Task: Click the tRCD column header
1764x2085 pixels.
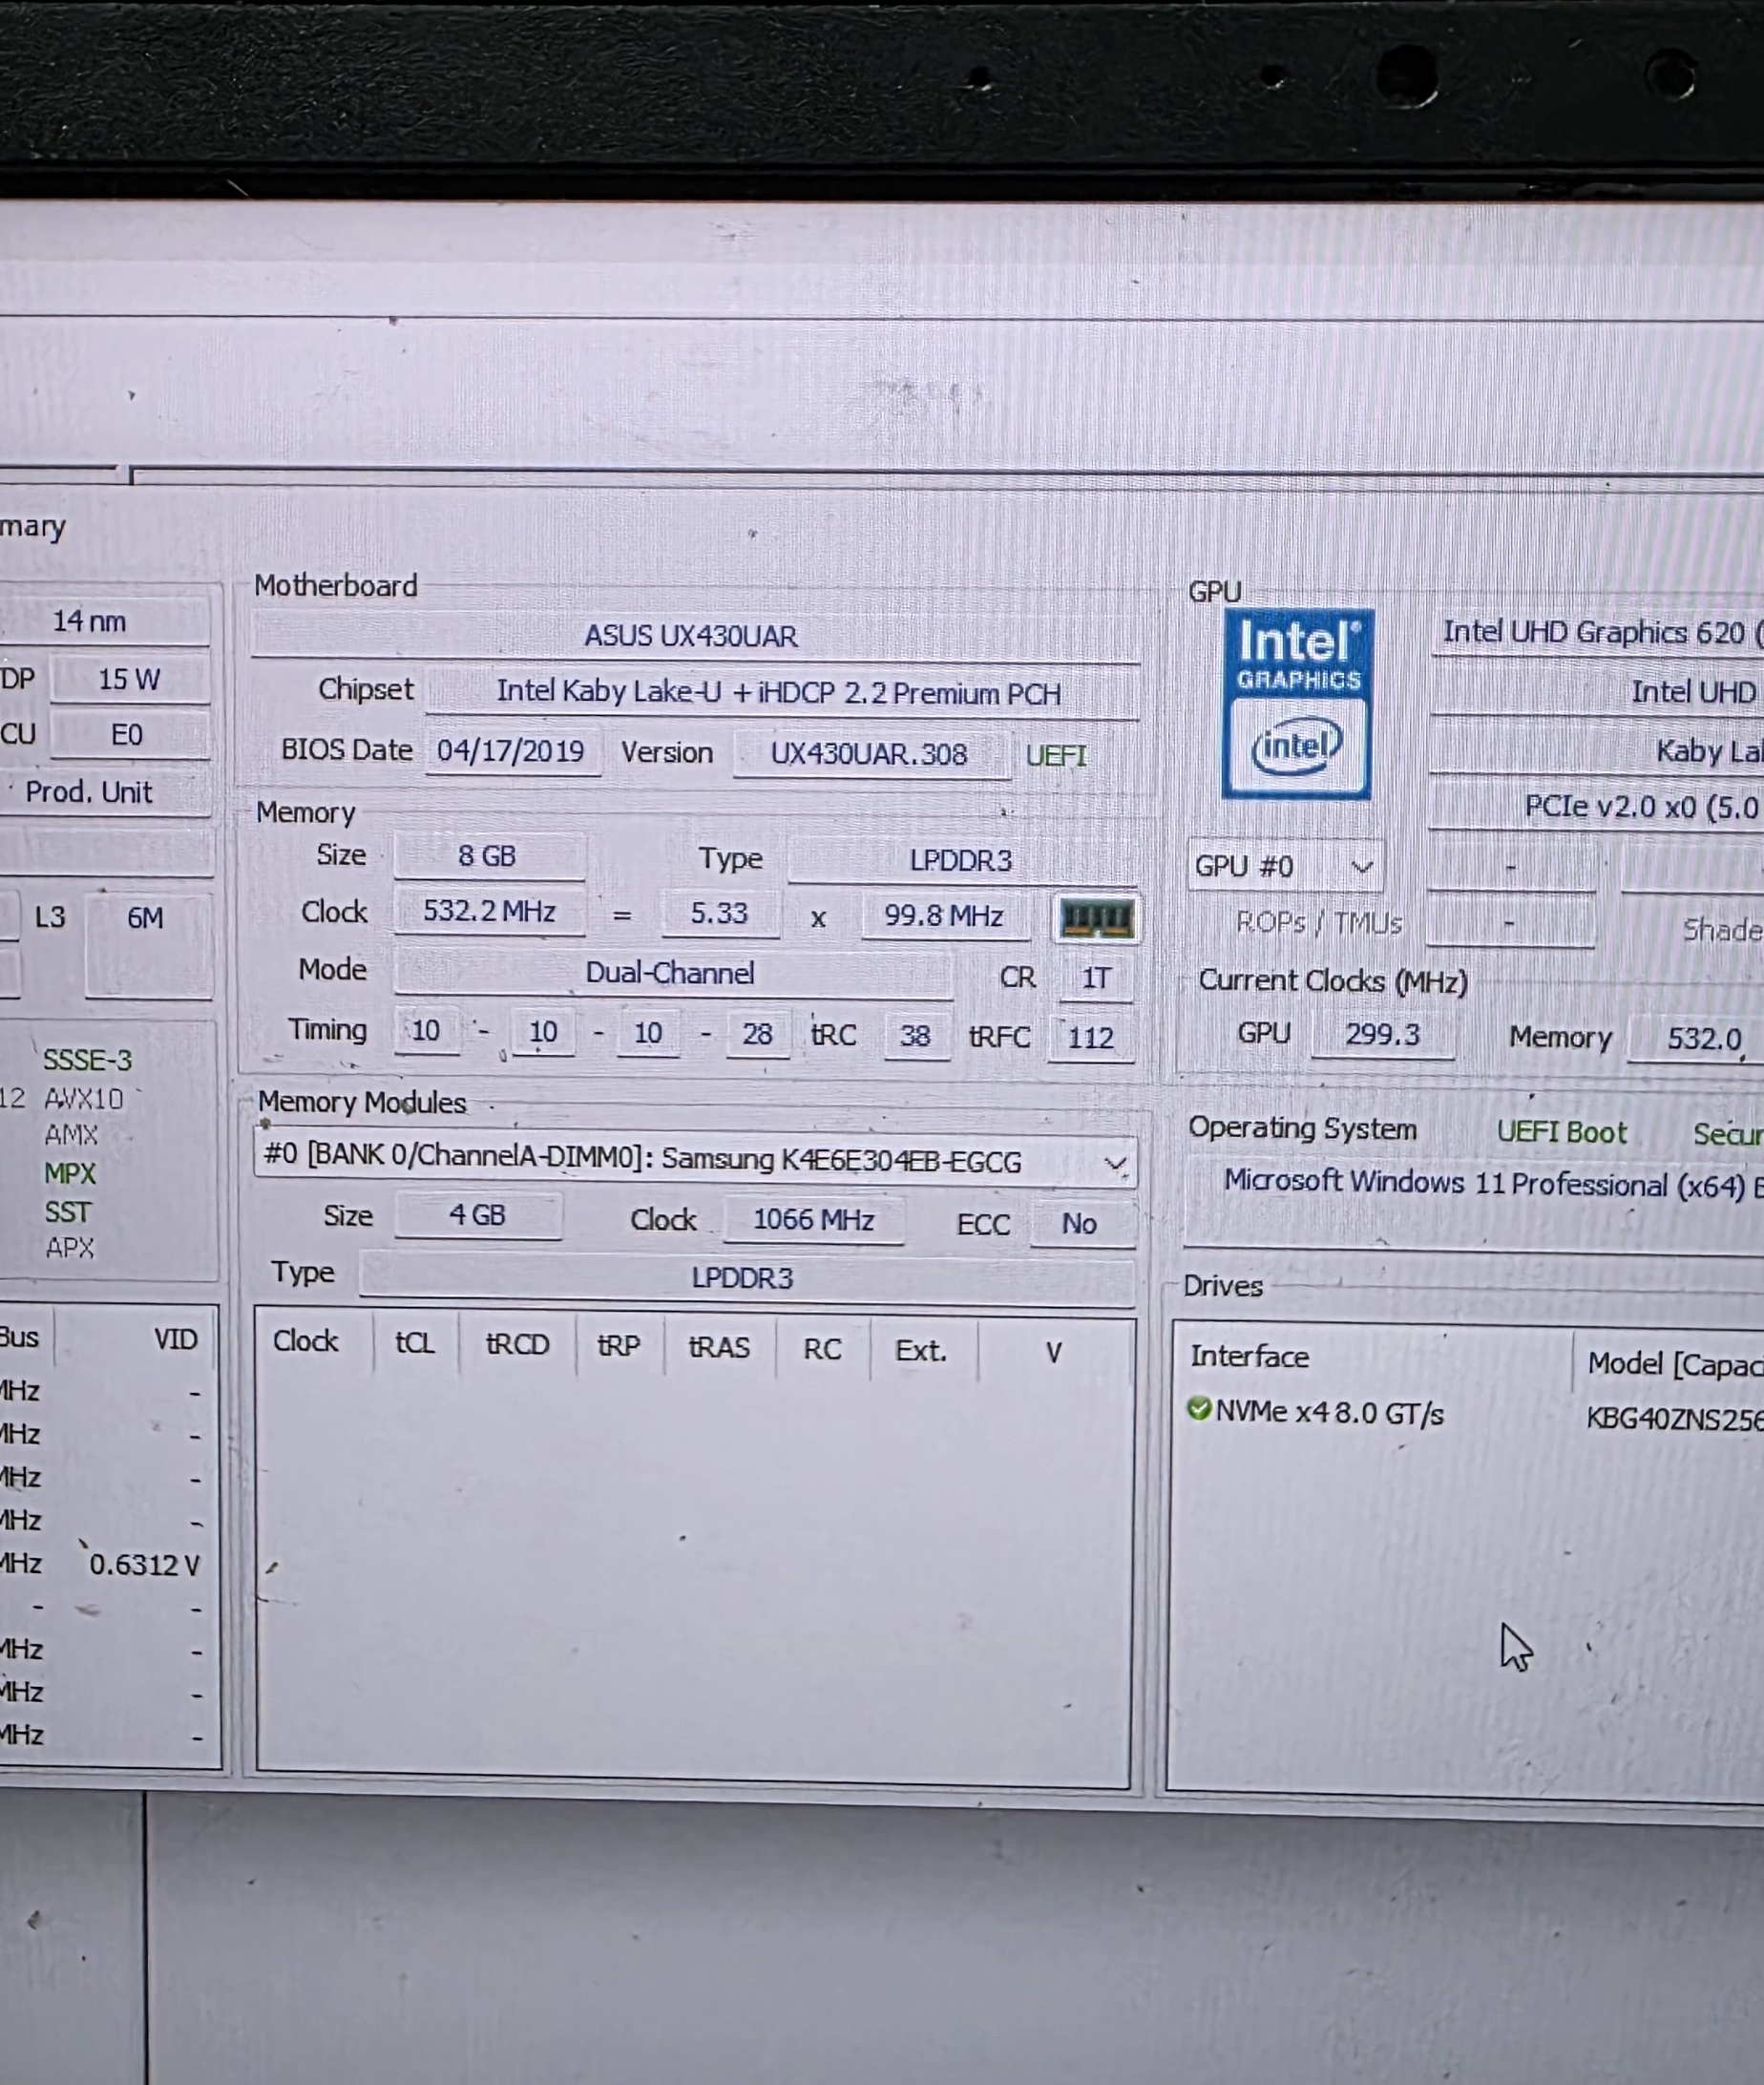Action: (x=518, y=1344)
